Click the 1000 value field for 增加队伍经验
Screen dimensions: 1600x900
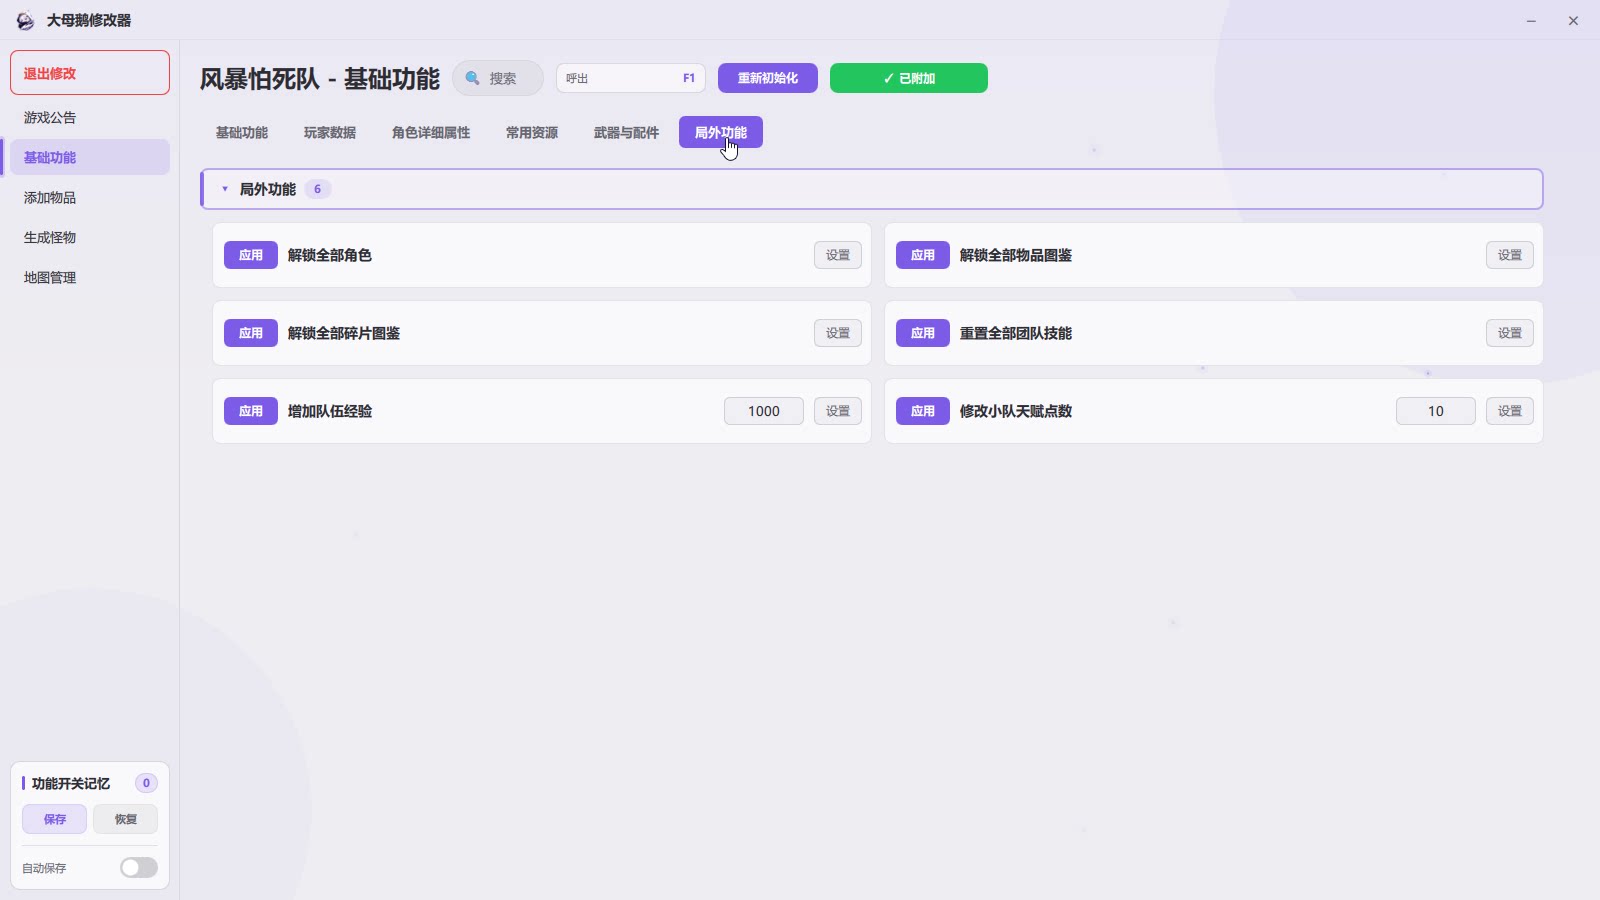click(x=764, y=411)
